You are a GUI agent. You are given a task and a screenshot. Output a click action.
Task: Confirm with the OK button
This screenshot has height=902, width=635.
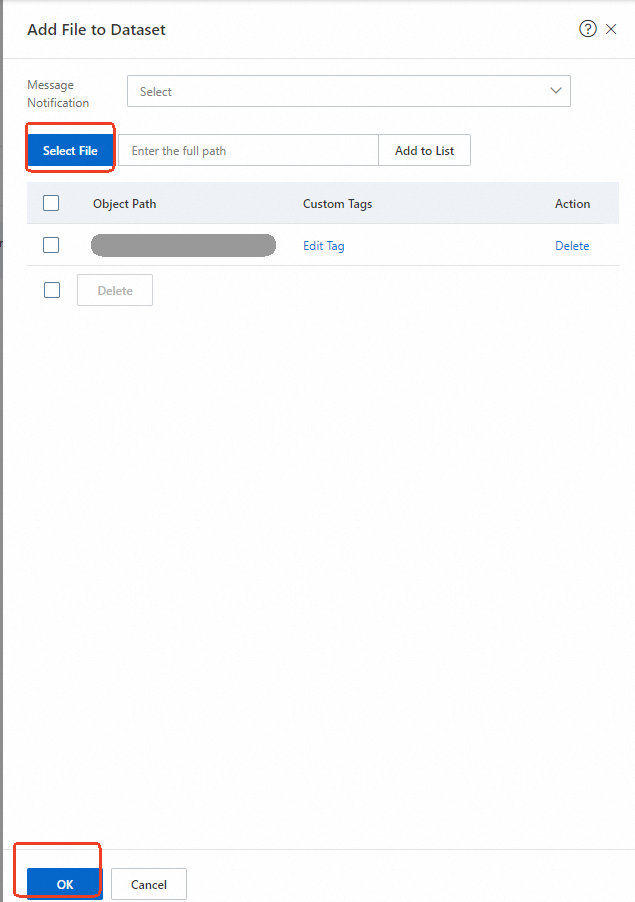coord(64,884)
